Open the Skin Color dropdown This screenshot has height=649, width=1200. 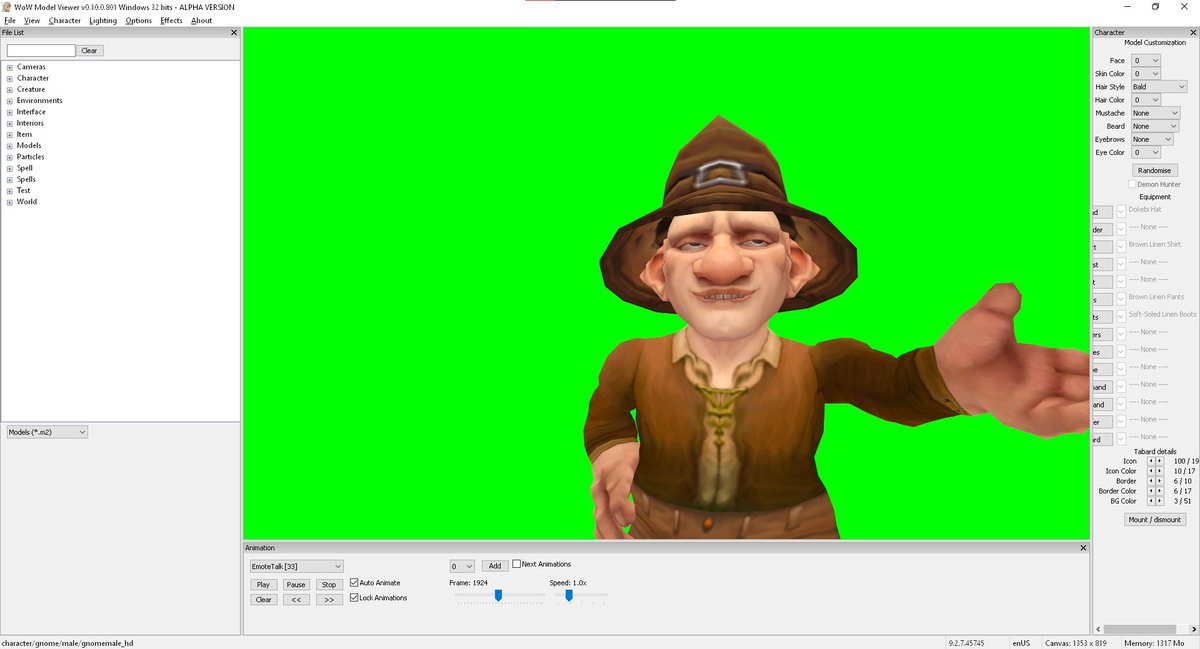tap(1146, 74)
